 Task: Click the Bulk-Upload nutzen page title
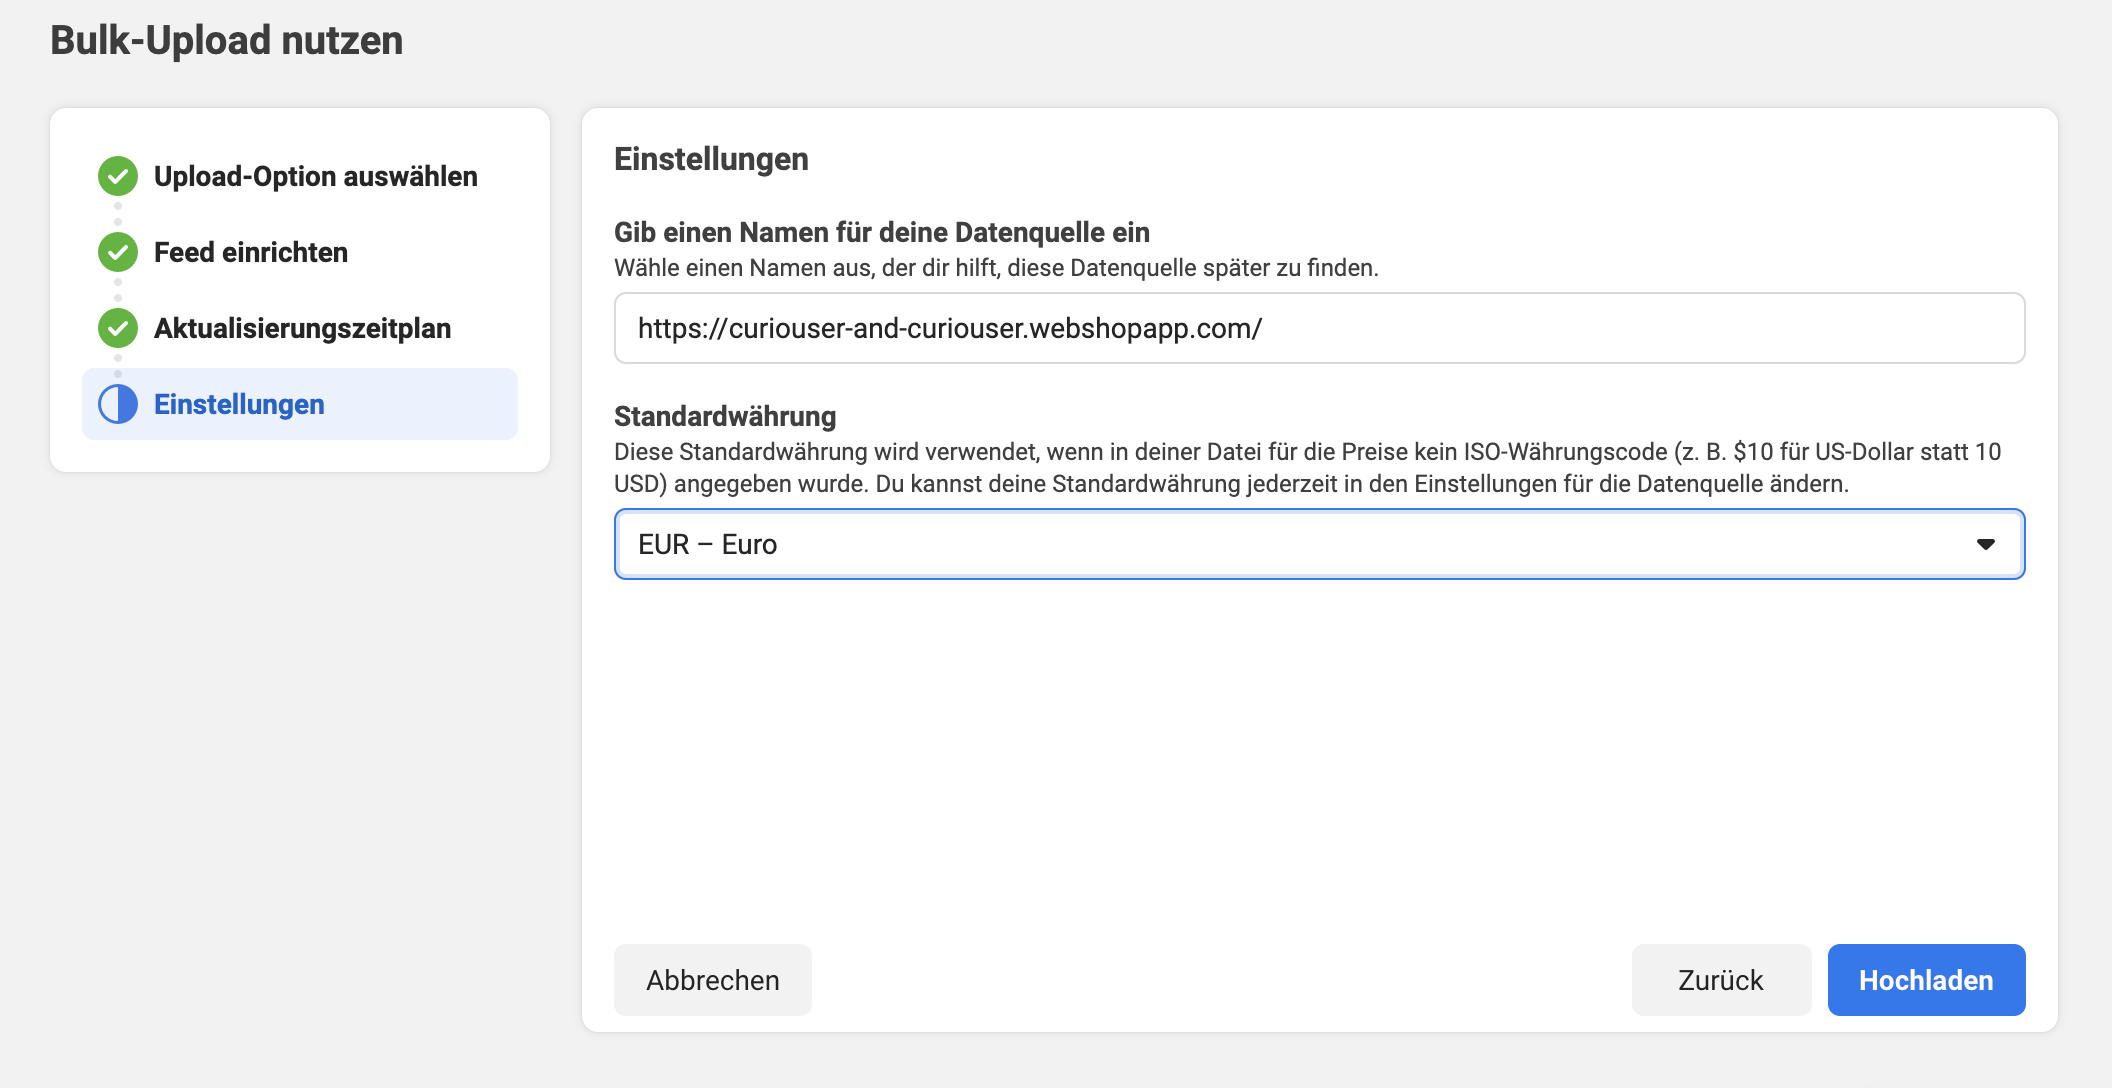[x=227, y=40]
